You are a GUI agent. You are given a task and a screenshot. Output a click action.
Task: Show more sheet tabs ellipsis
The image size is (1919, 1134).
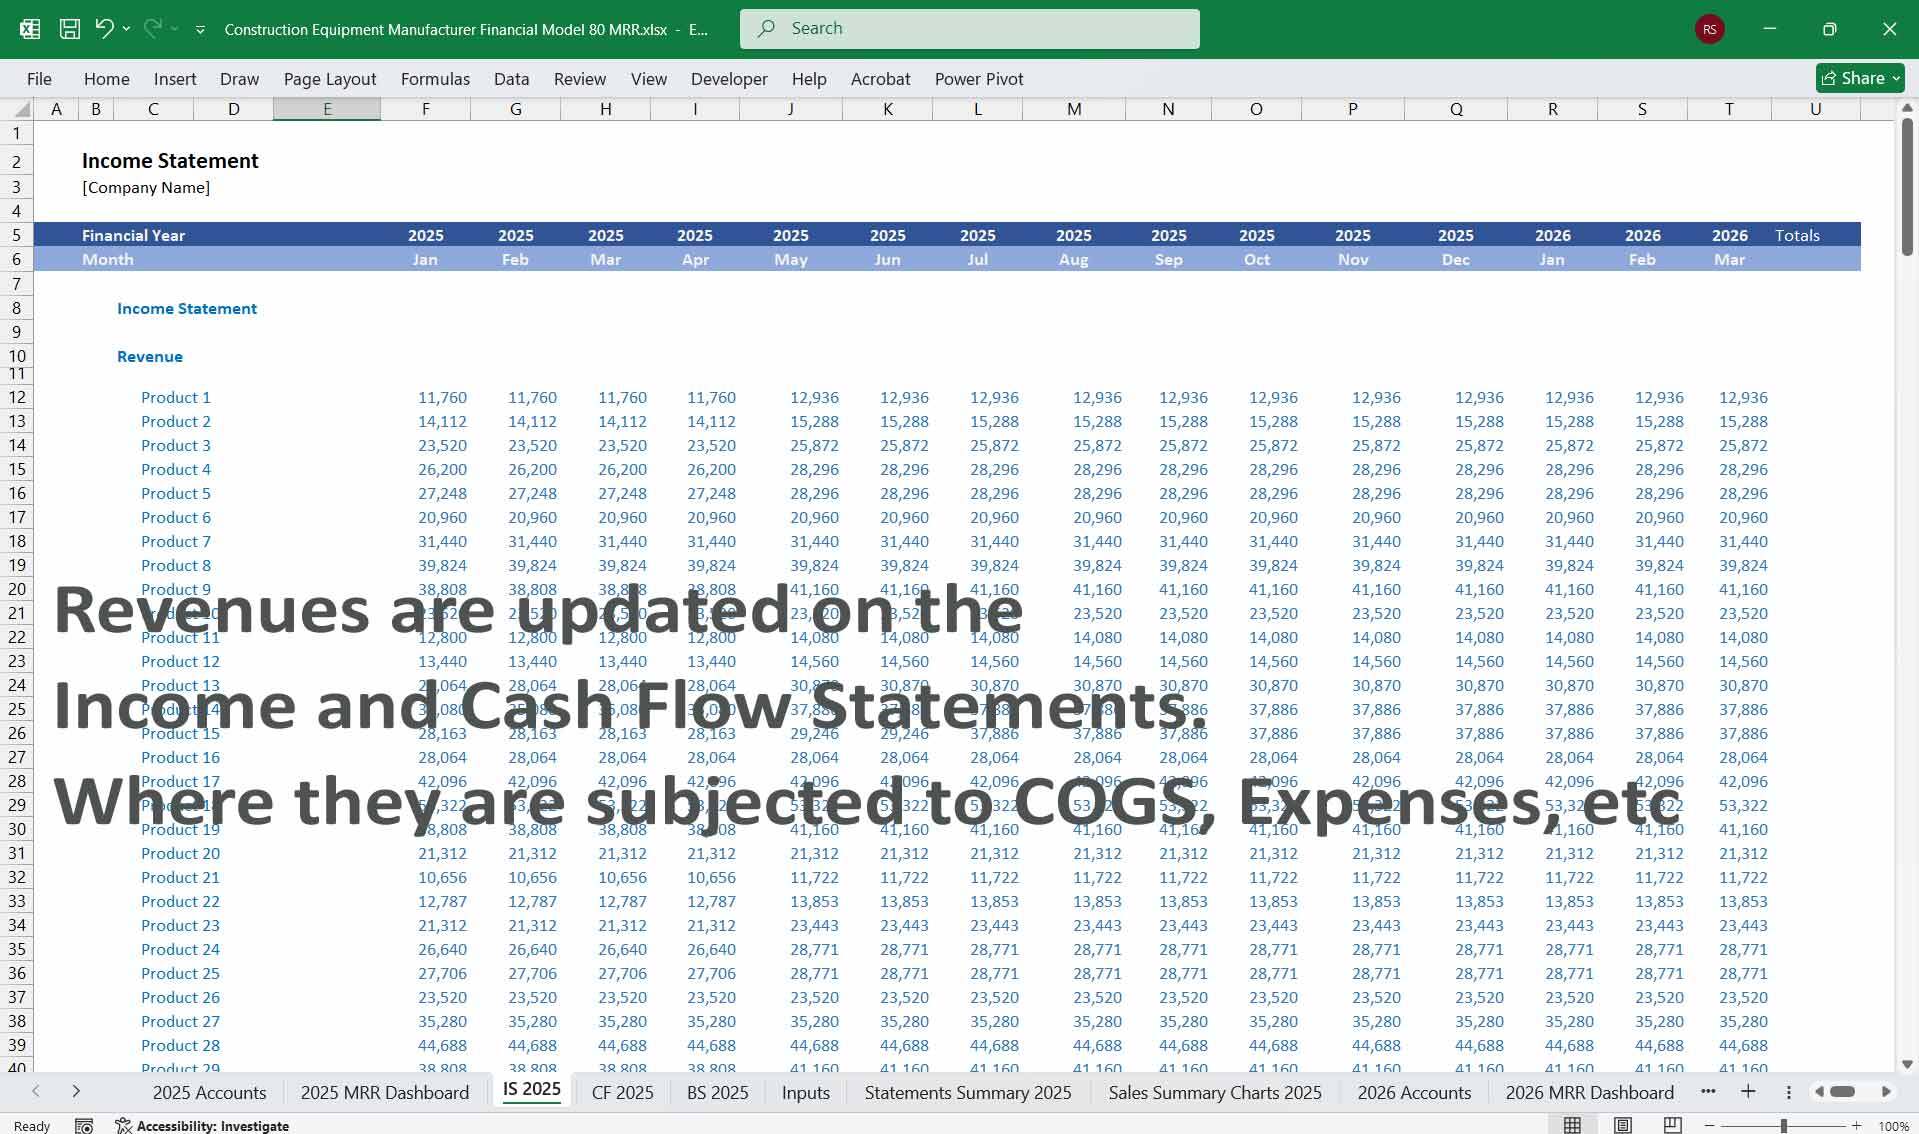pyautogui.click(x=1708, y=1091)
